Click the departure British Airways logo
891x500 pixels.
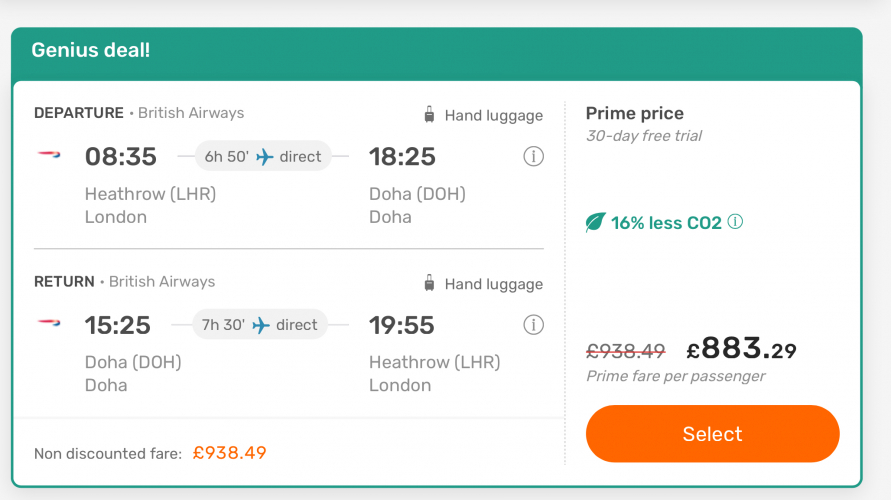click(49, 156)
